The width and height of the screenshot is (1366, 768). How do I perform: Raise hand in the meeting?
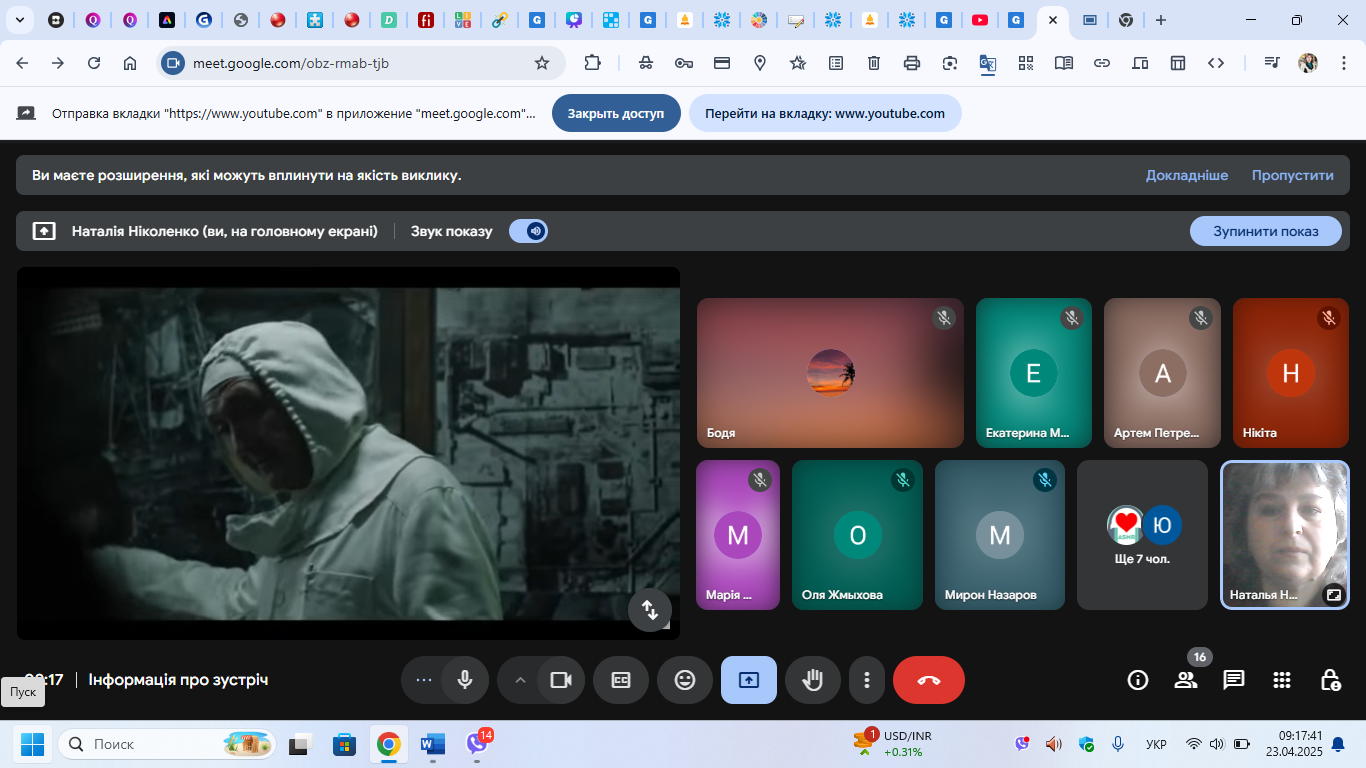click(813, 680)
